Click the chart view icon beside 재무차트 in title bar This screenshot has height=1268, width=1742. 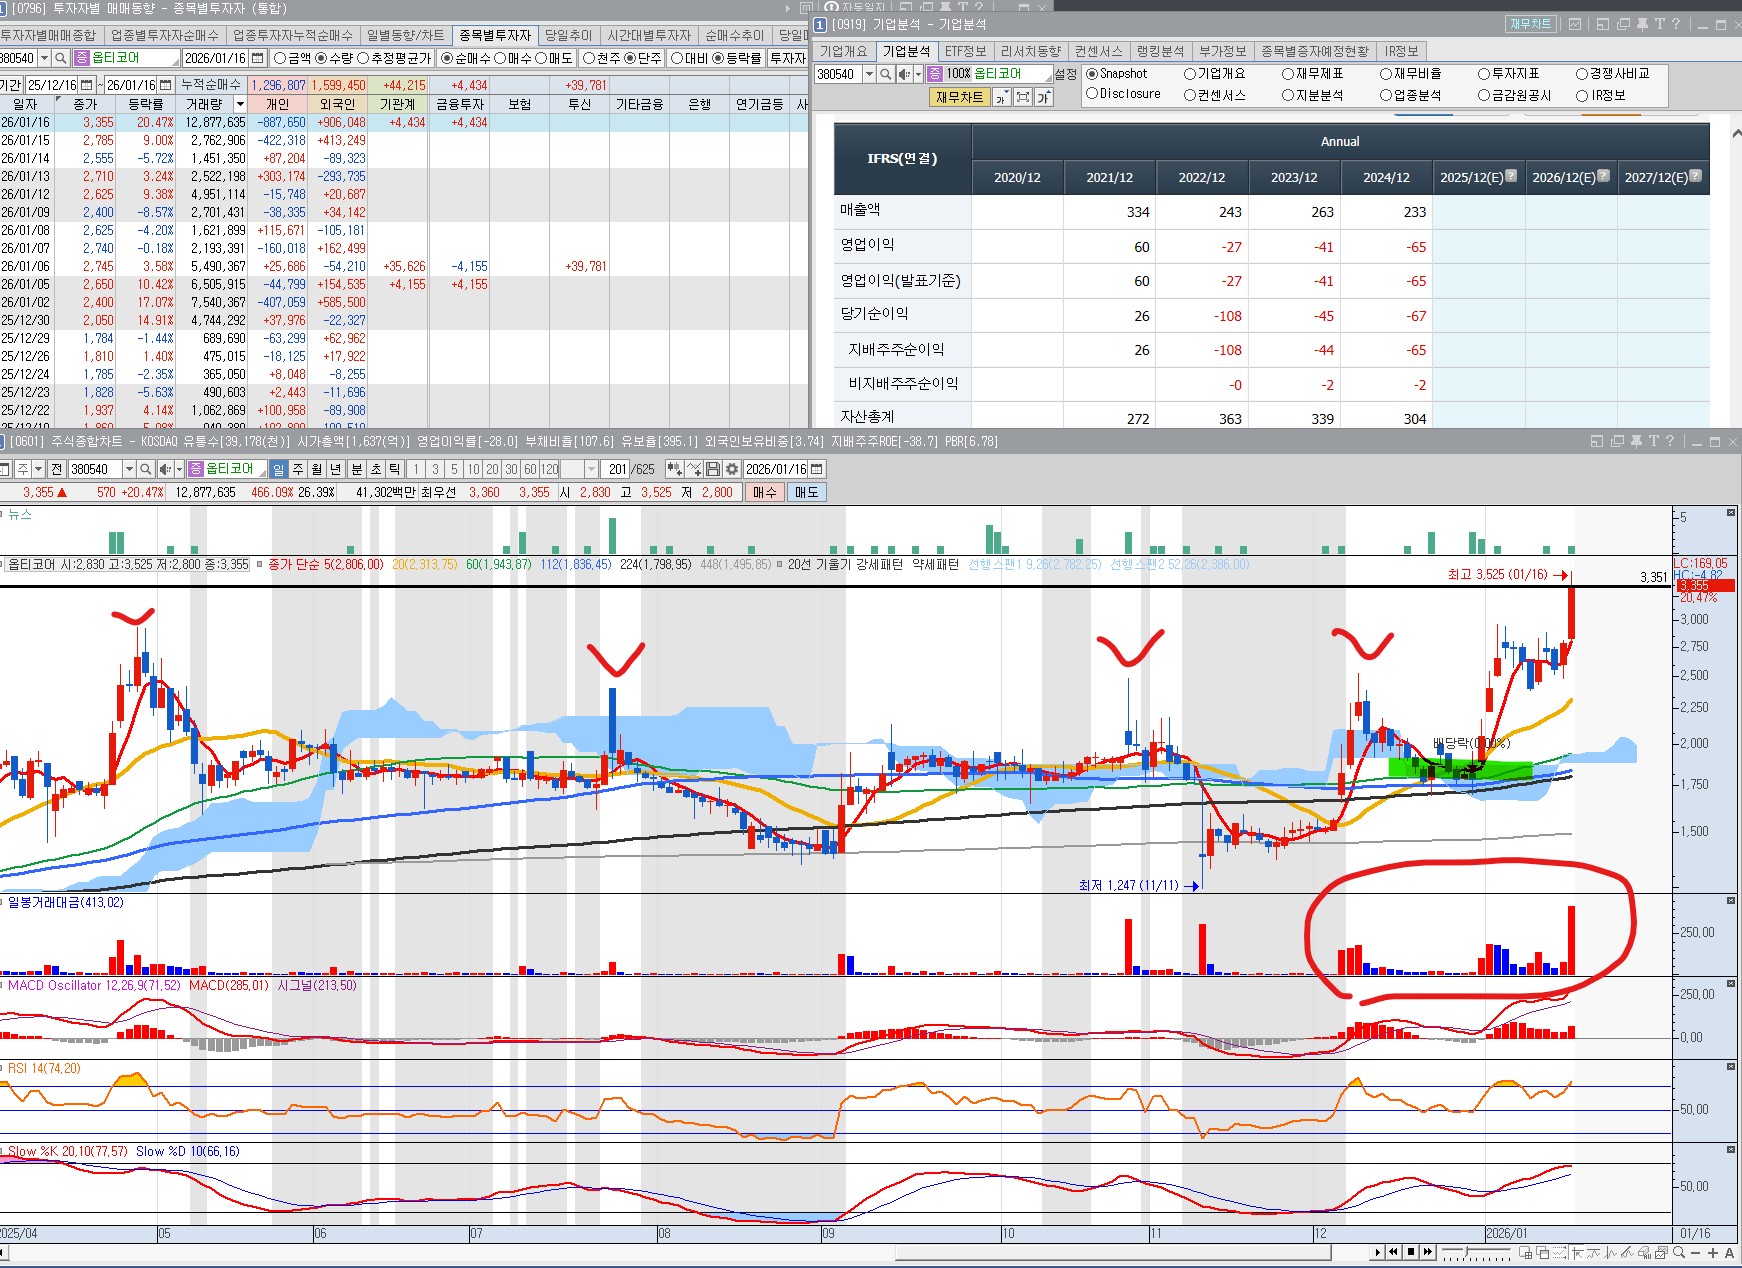pos(1575,24)
